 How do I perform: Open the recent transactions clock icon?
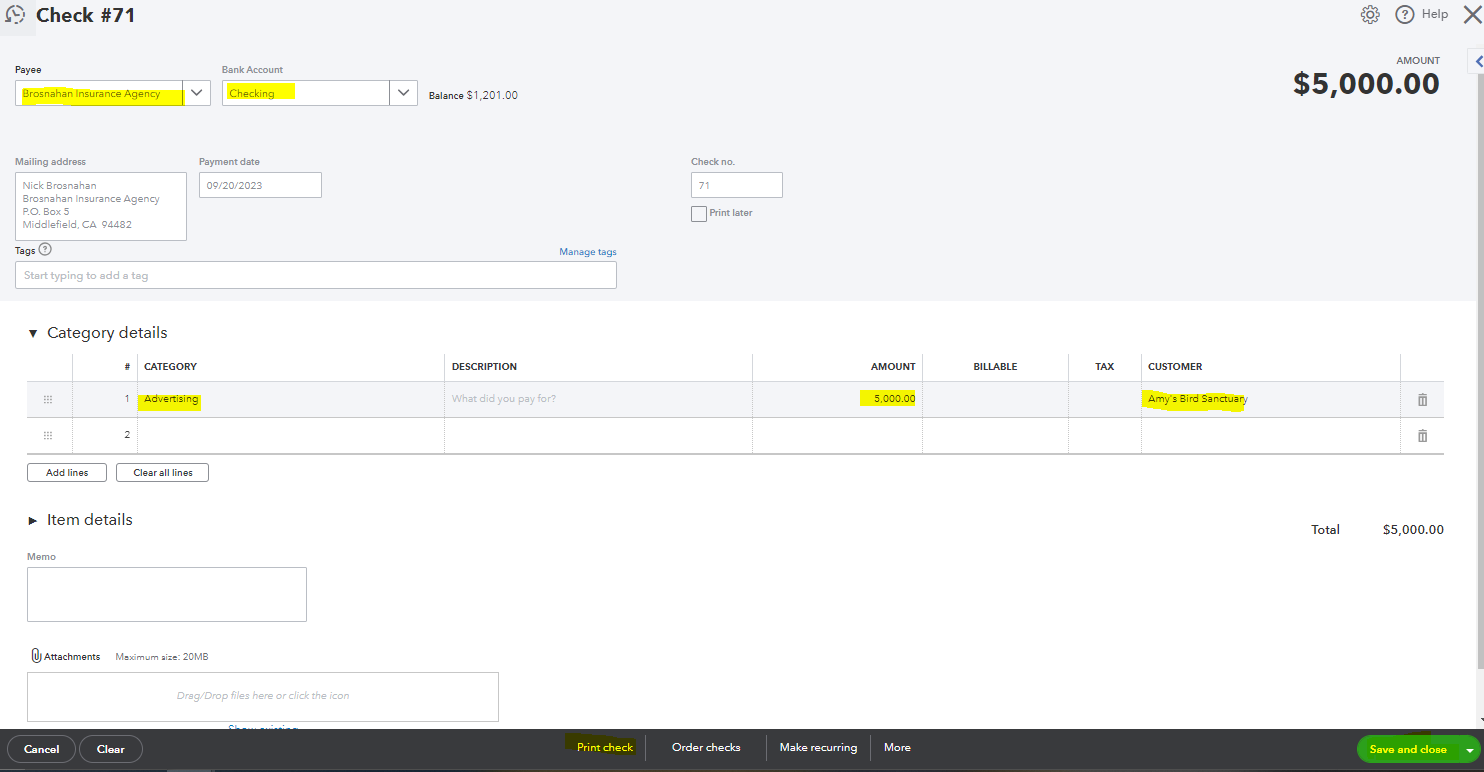point(15,14)
